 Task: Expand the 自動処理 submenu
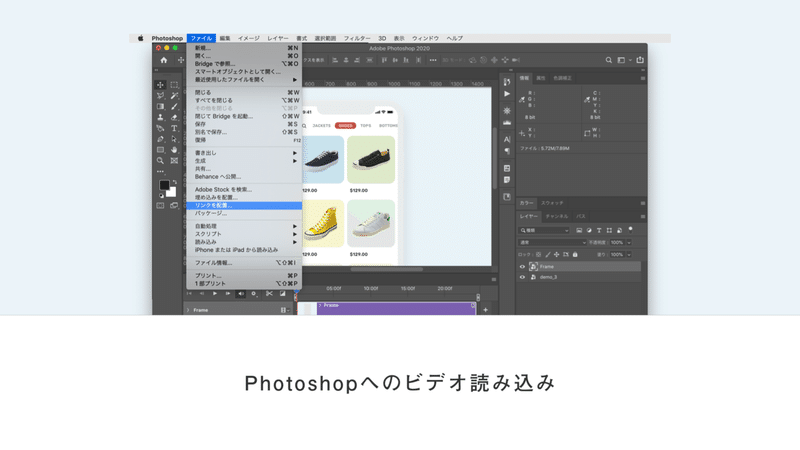coord(244,226)
